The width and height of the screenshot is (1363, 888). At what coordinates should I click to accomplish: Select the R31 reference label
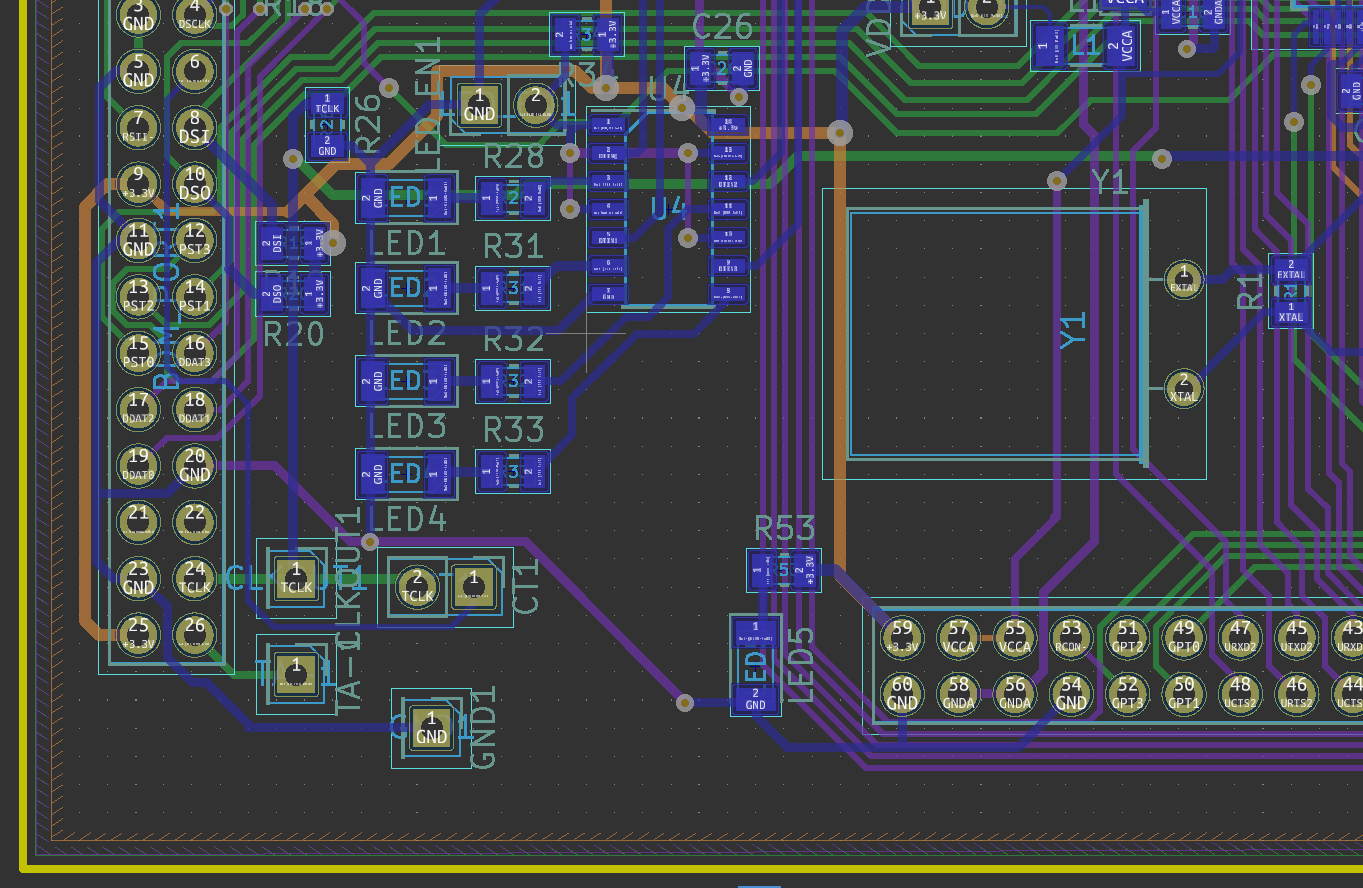click(x=514, y=246)
